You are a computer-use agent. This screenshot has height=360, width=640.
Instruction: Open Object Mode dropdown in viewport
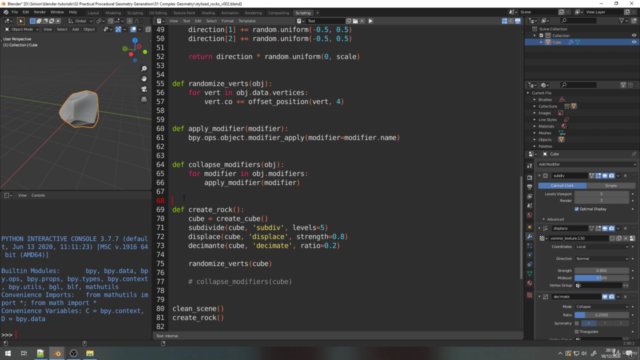click(x=22, y=29)
